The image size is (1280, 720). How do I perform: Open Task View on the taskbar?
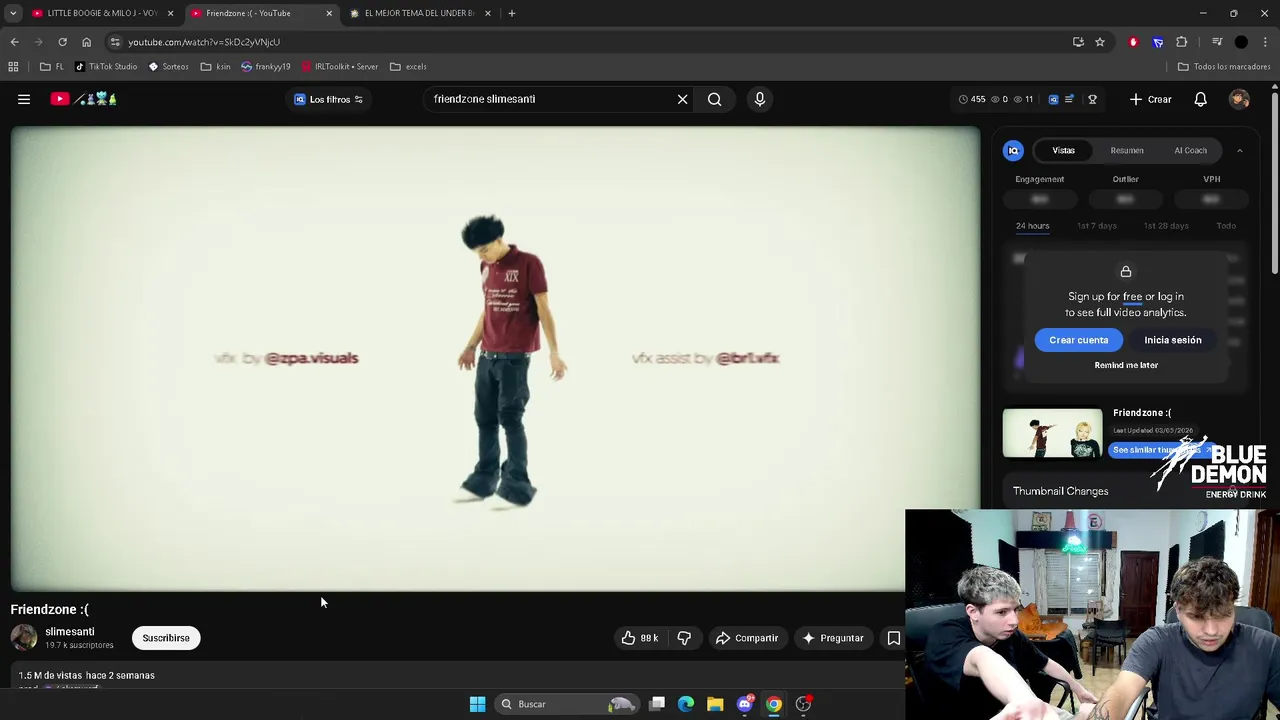pyautogui.click(x=657, y=704)
